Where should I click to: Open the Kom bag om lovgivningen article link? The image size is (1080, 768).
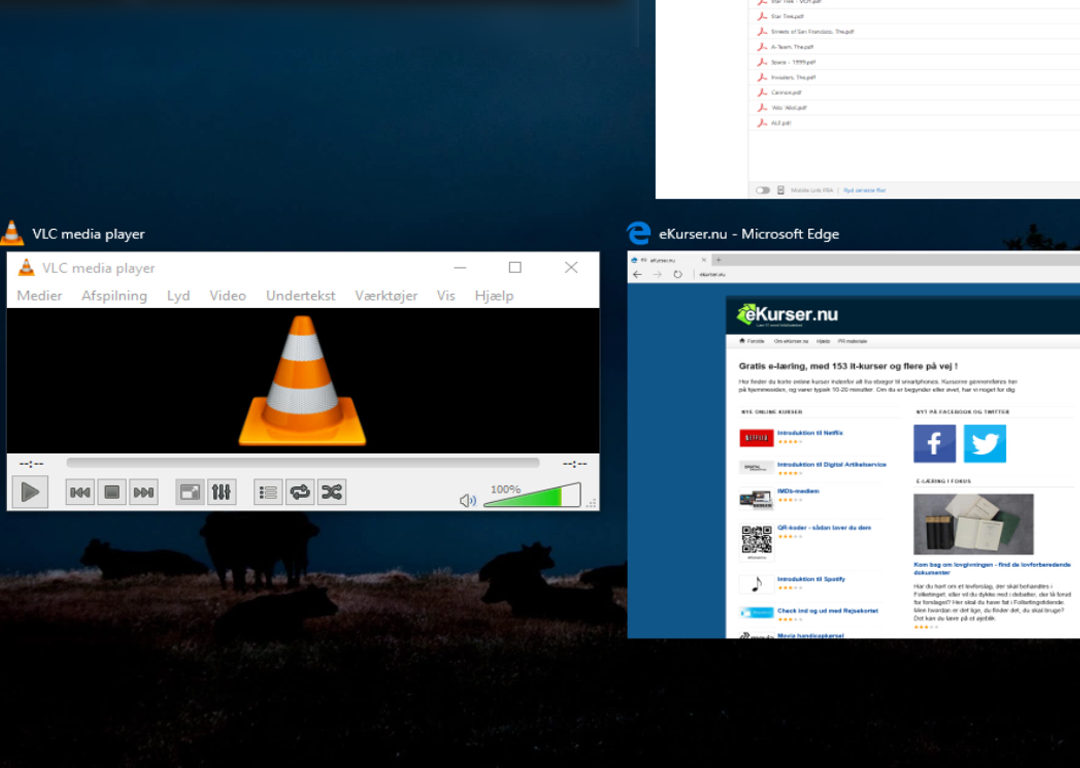pyautogui.click(x=992, y=568)
